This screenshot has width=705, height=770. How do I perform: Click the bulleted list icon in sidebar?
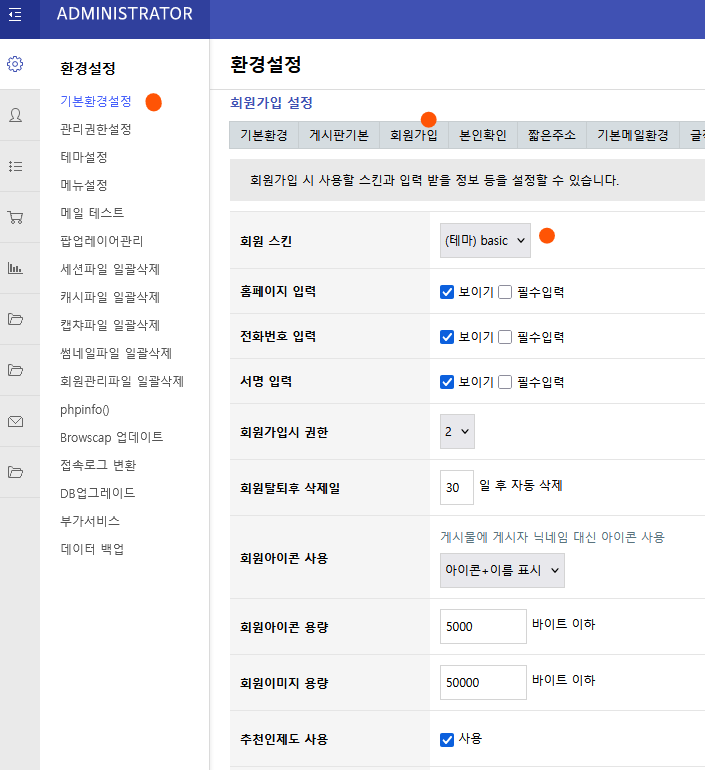(15, 166)
